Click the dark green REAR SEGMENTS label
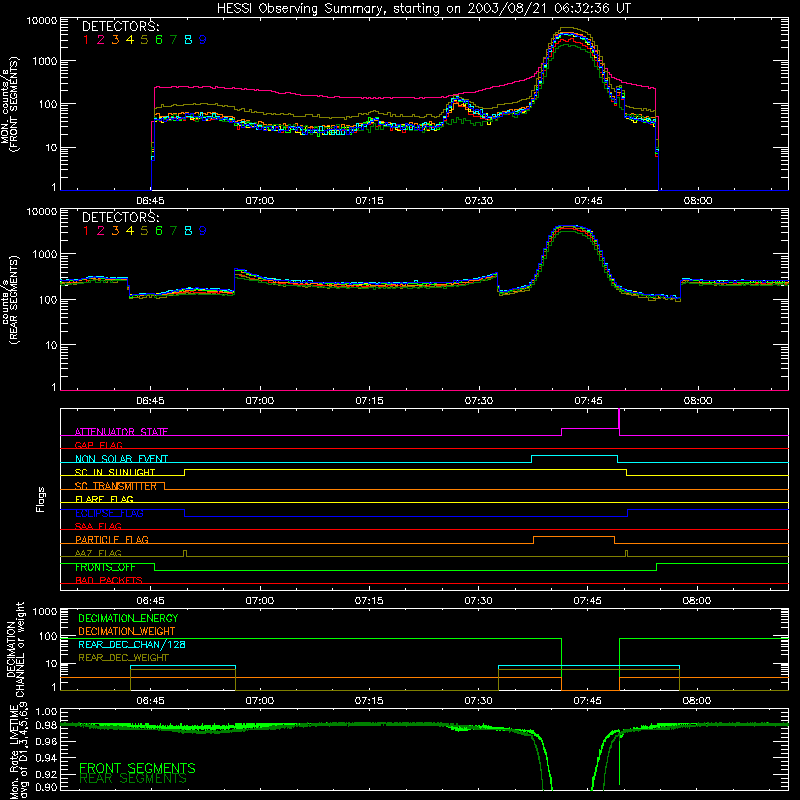This screenshot has height=800, width=800. 133,779
